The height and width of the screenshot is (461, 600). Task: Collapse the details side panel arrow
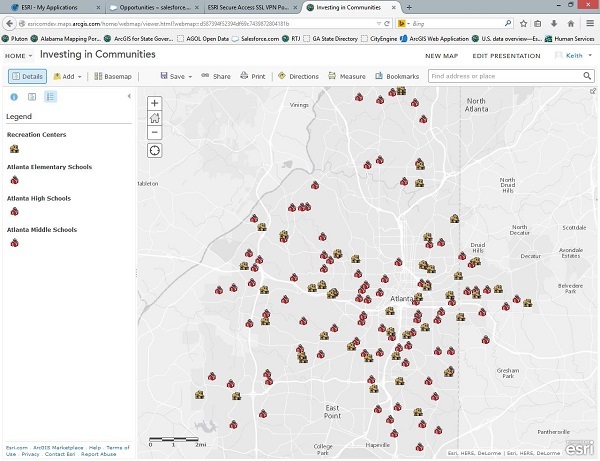129,96
